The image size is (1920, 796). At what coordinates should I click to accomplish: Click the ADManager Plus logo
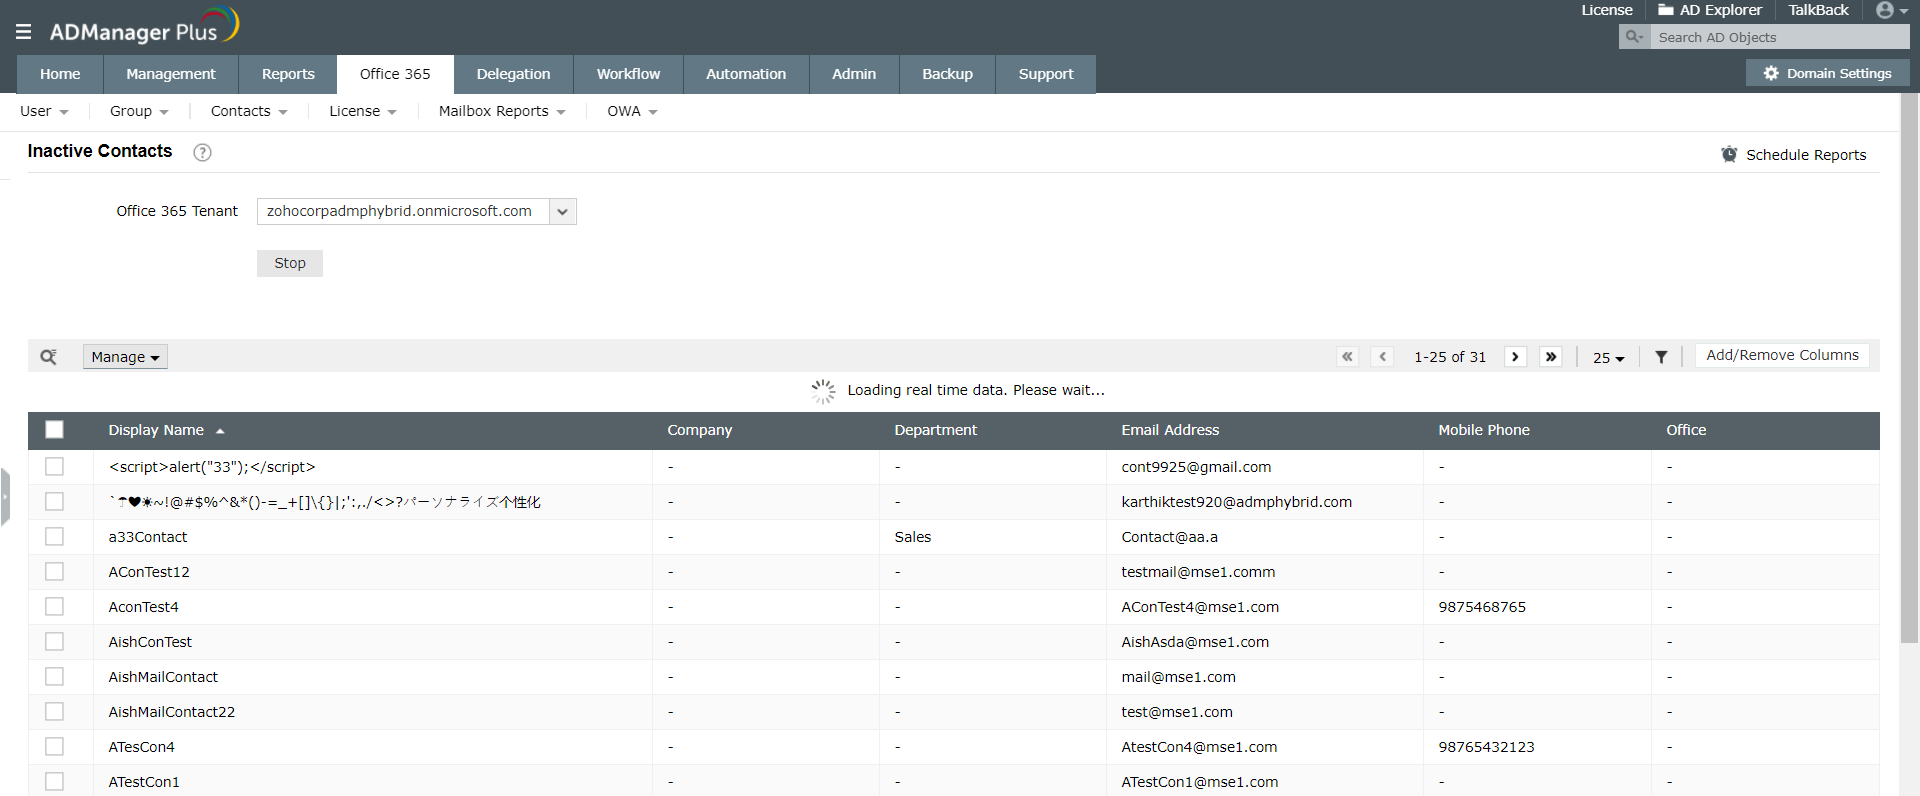(144, 27)
